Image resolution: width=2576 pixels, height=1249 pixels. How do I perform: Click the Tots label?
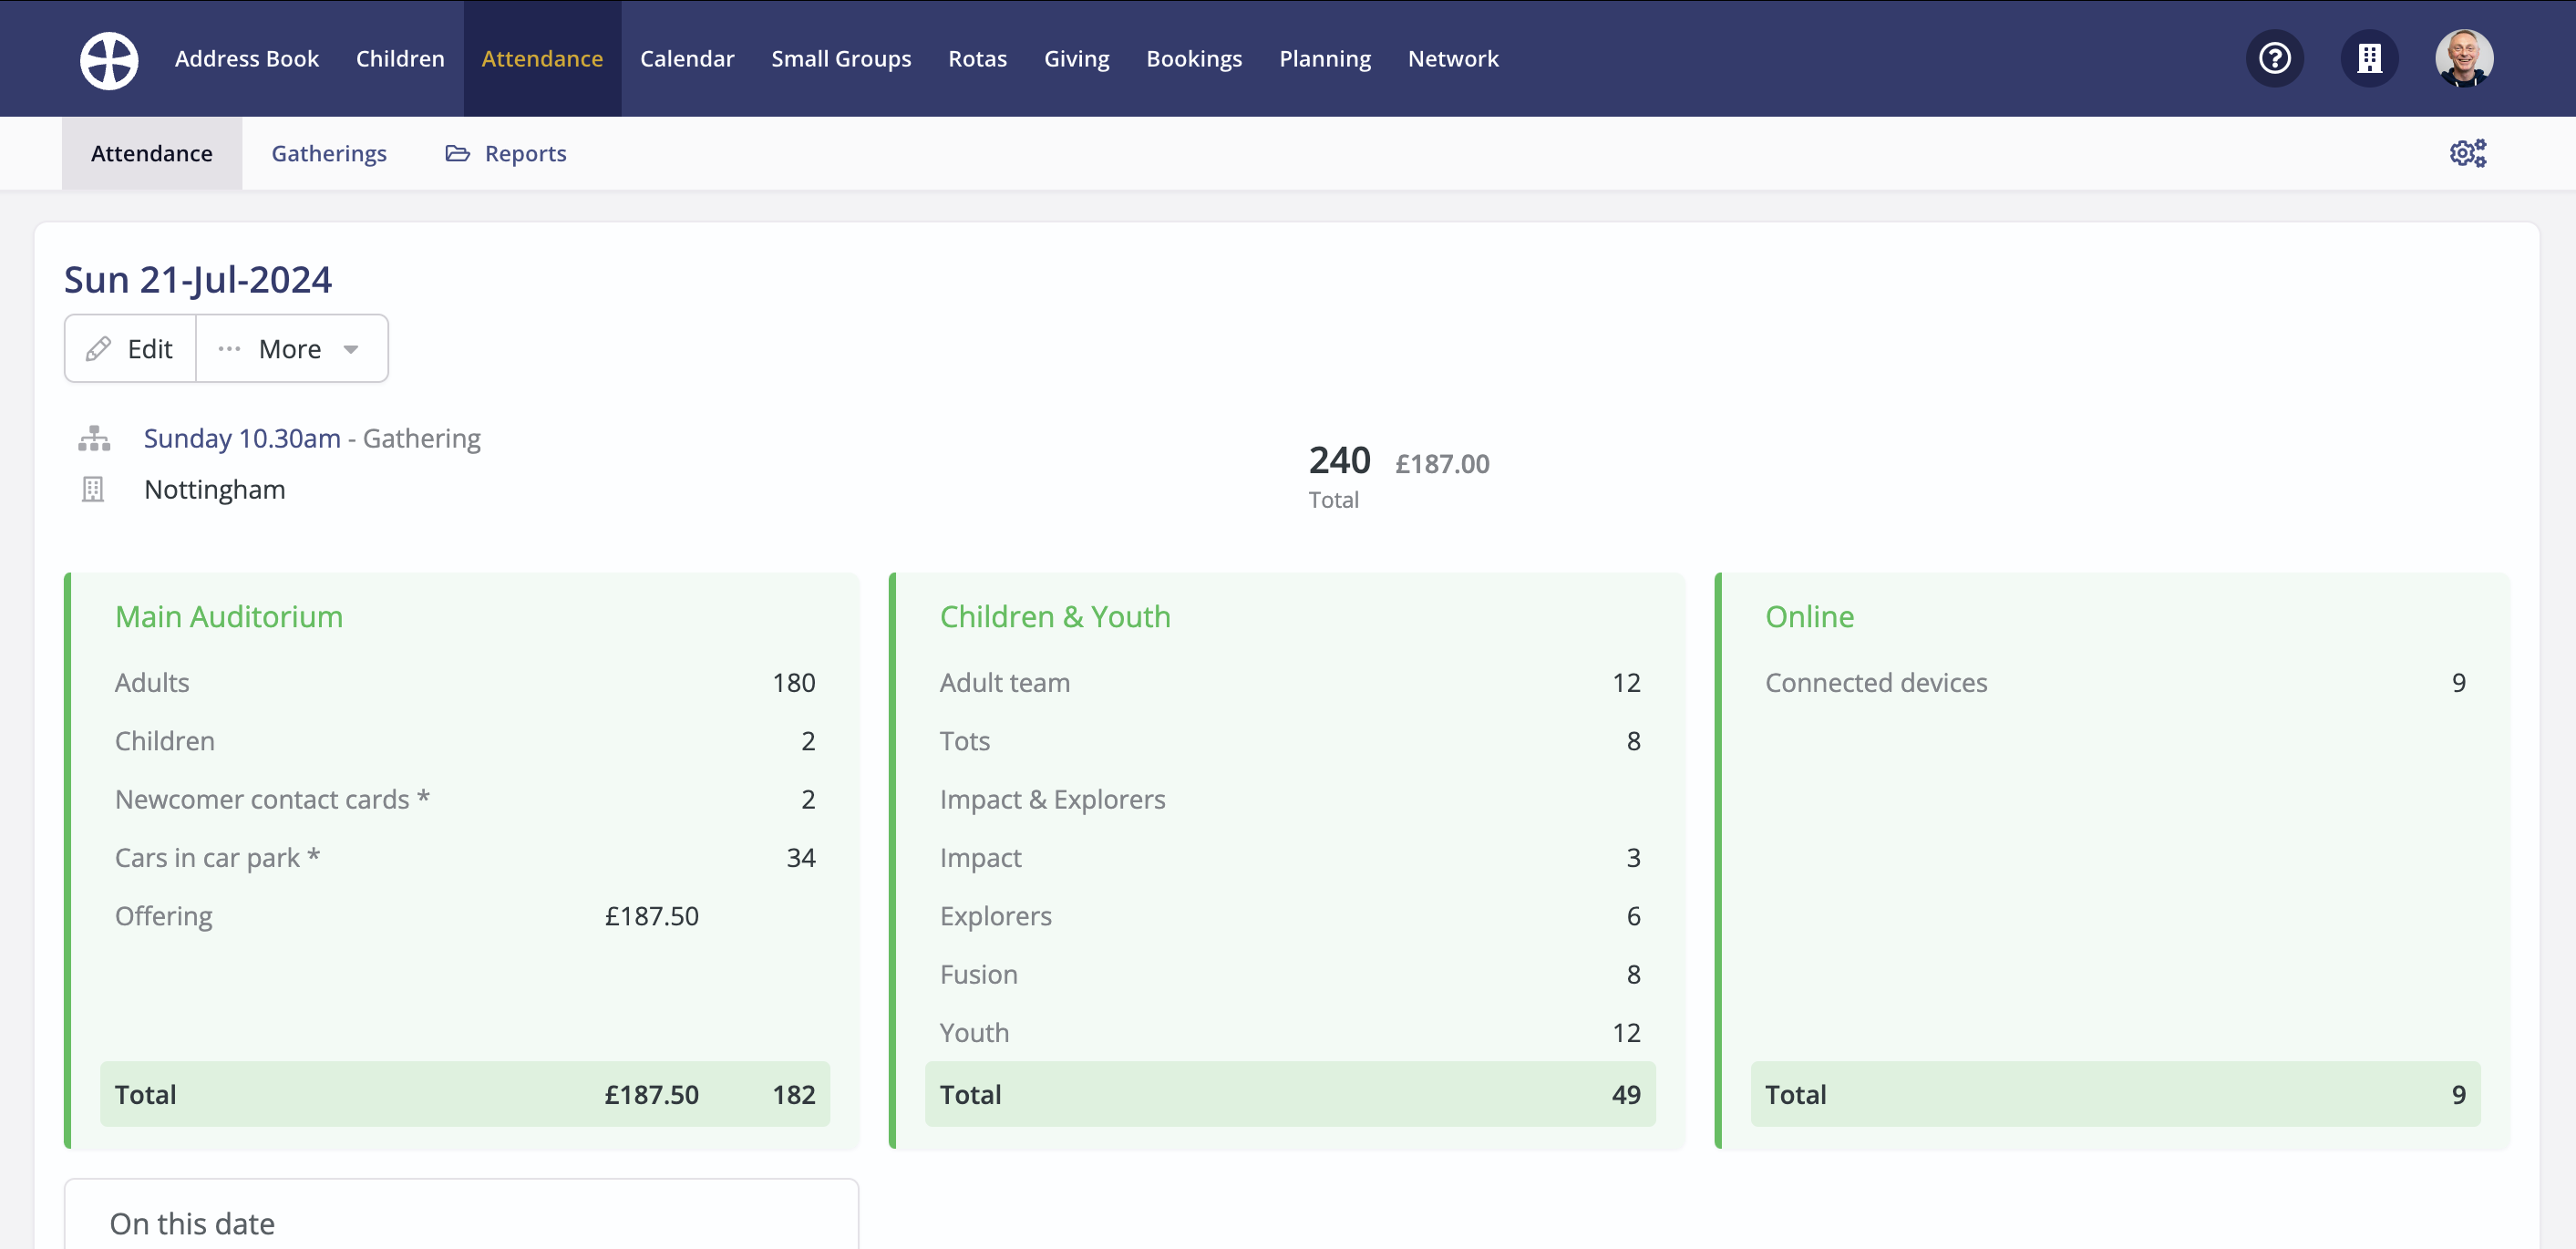[965, 741]
